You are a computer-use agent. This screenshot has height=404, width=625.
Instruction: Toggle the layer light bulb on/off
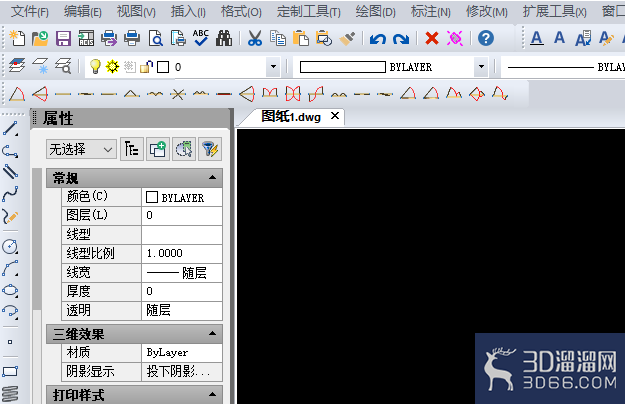[95, 67]
